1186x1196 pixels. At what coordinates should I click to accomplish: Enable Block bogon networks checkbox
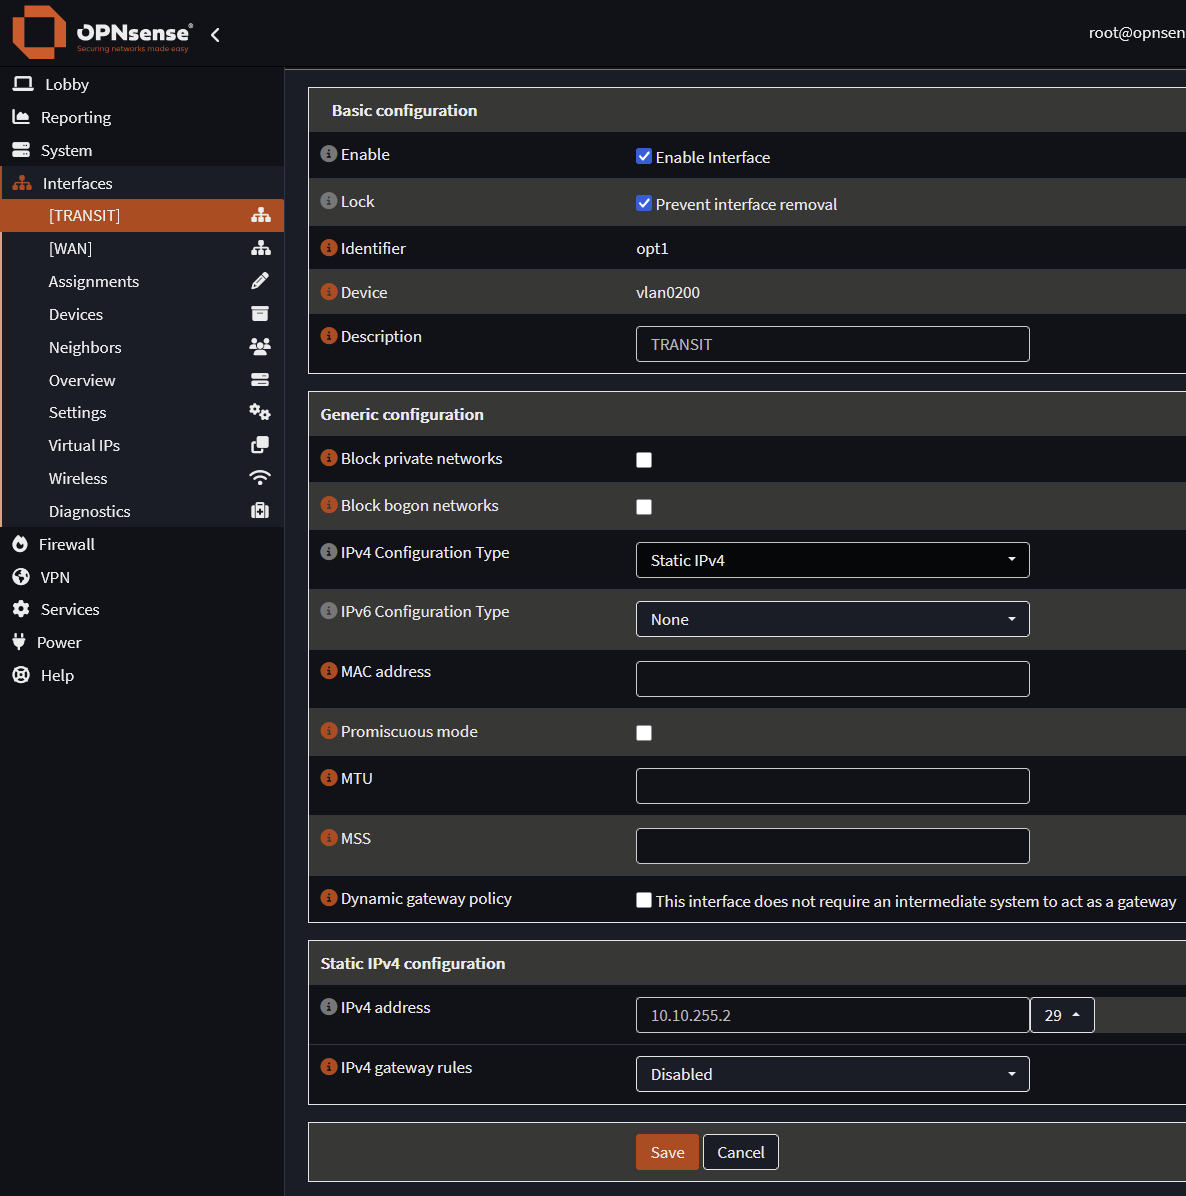(x=644, y=507)
